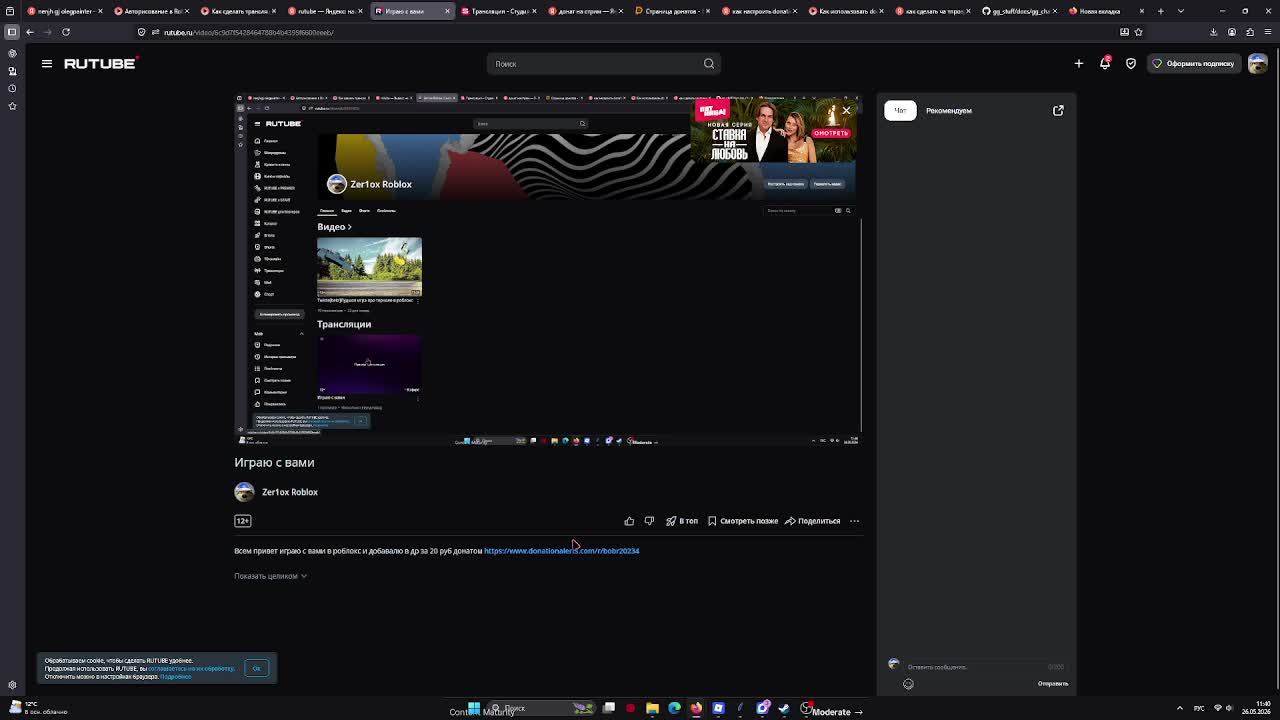Open a new browser tab
This screenshot has height=720, width=1280.
click(1160, 11)
